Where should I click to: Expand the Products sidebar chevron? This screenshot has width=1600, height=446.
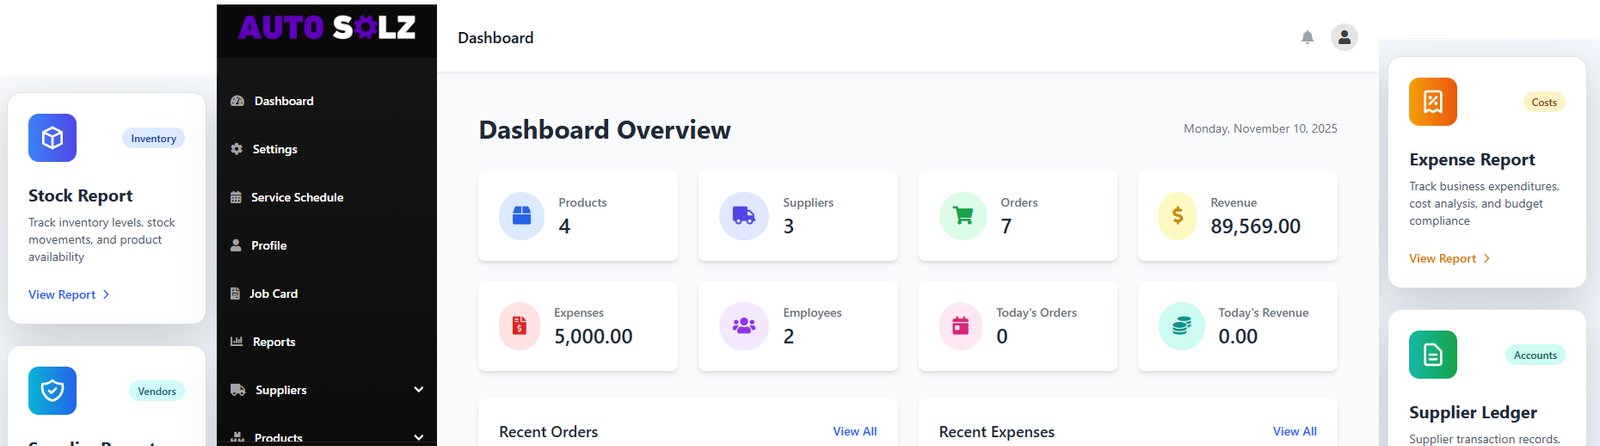[x=418, y=437]
